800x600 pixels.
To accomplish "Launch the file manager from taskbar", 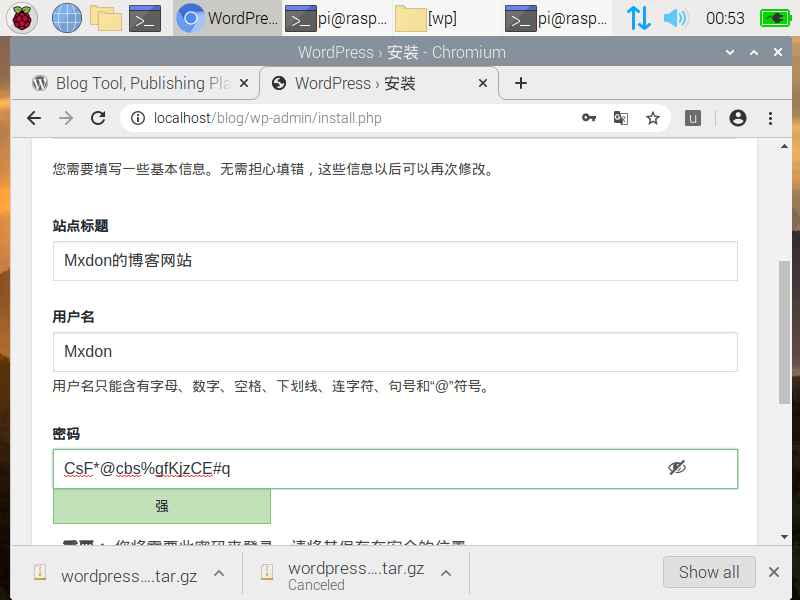I will click(x=105, y=17).
